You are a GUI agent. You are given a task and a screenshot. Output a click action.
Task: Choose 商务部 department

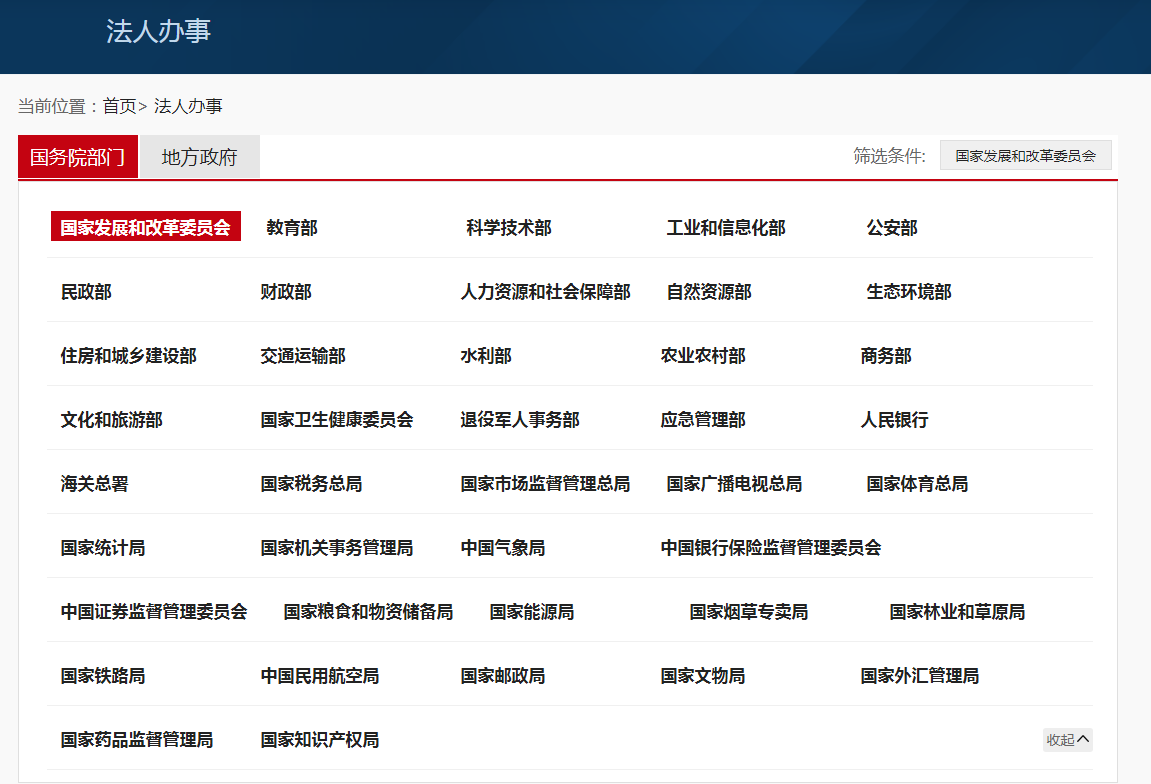(x=886, y=356)
